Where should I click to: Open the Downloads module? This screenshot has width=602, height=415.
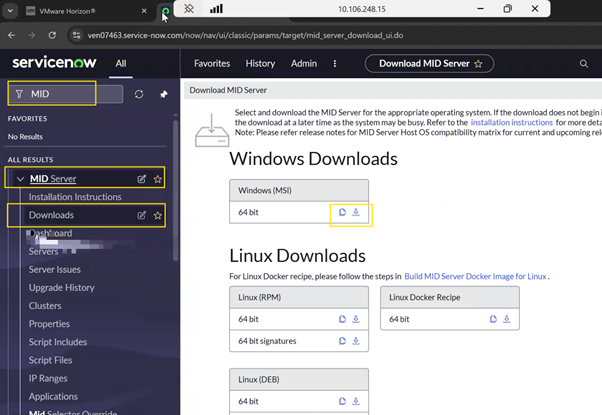pyautogui.click(x=51, y=215)
